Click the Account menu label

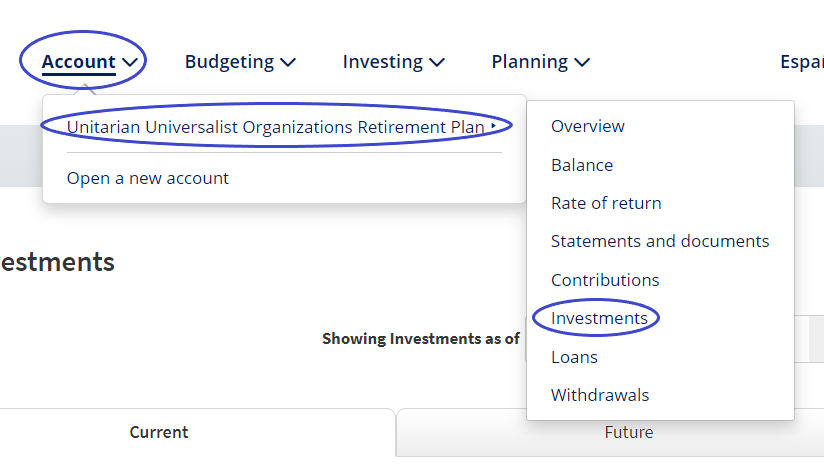(78, 62)
